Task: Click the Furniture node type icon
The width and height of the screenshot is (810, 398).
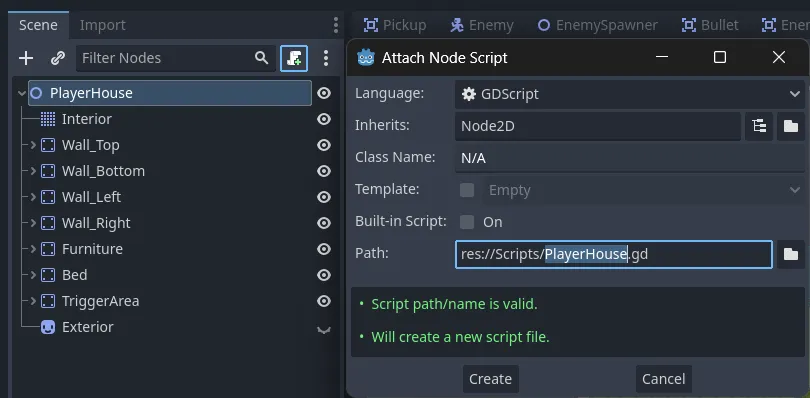Action: point(48,249)
